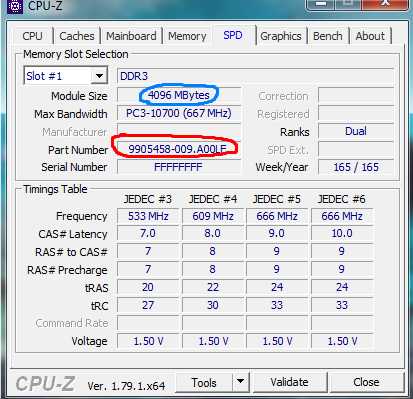
Task: Click JEDEC #6 frequency 666 MHz cell
Action: [342, 216]
